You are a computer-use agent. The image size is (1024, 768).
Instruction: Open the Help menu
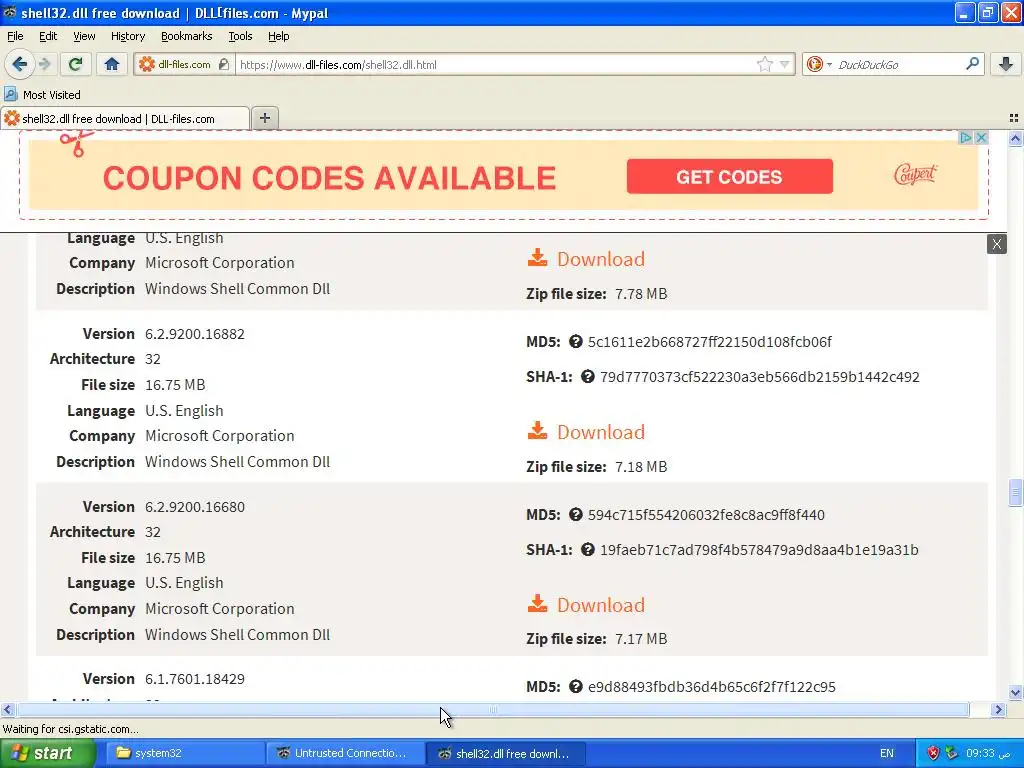(x=278, y=36)
